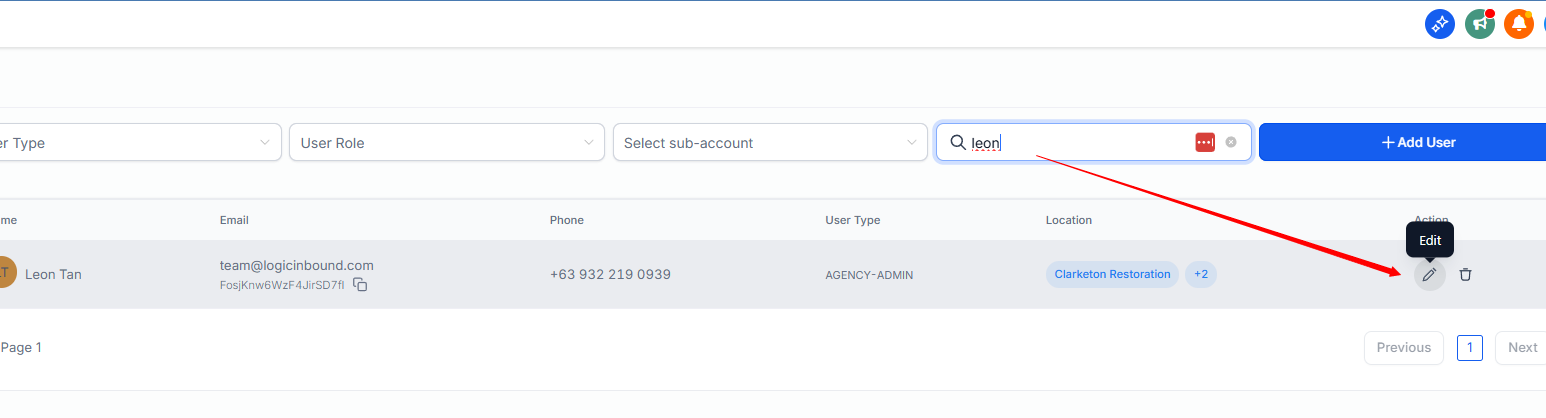Screen dimensions: 1546x418
Task: Select page number 1 in pagination
Action: [x=1470, y=347]
